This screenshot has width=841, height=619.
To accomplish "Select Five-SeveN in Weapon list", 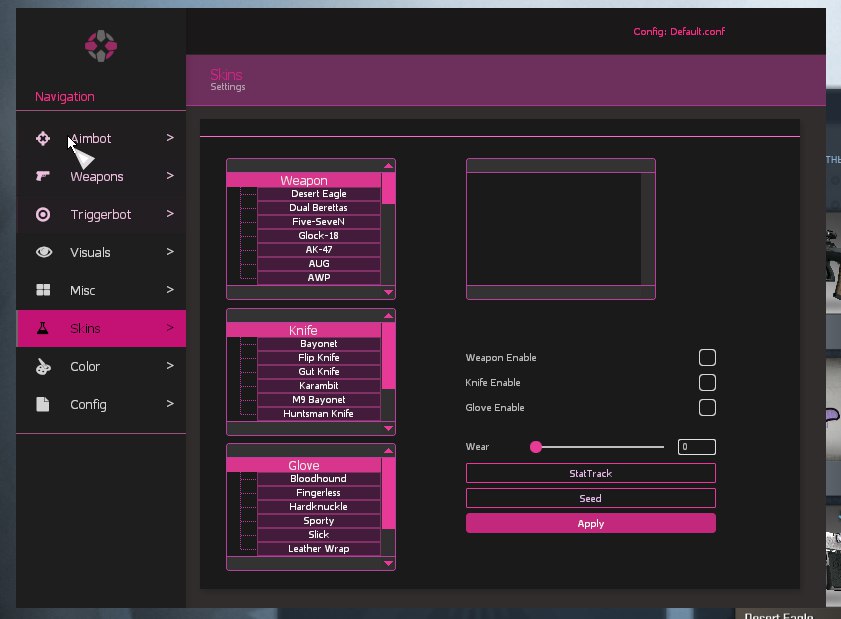I will coord(319,222).
